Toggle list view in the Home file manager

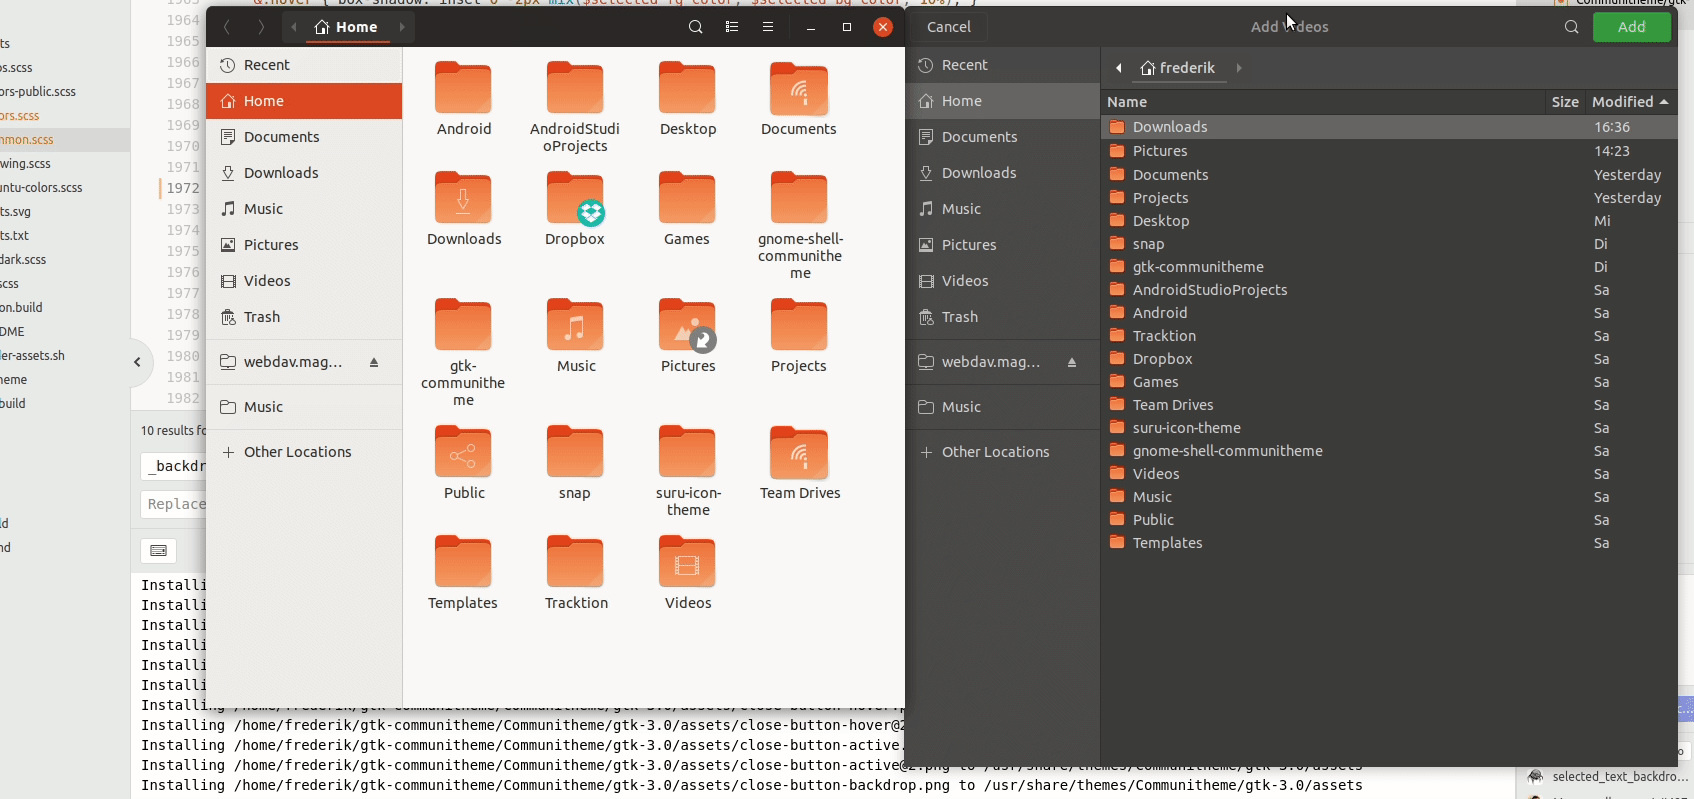click(x=732, y=27)
